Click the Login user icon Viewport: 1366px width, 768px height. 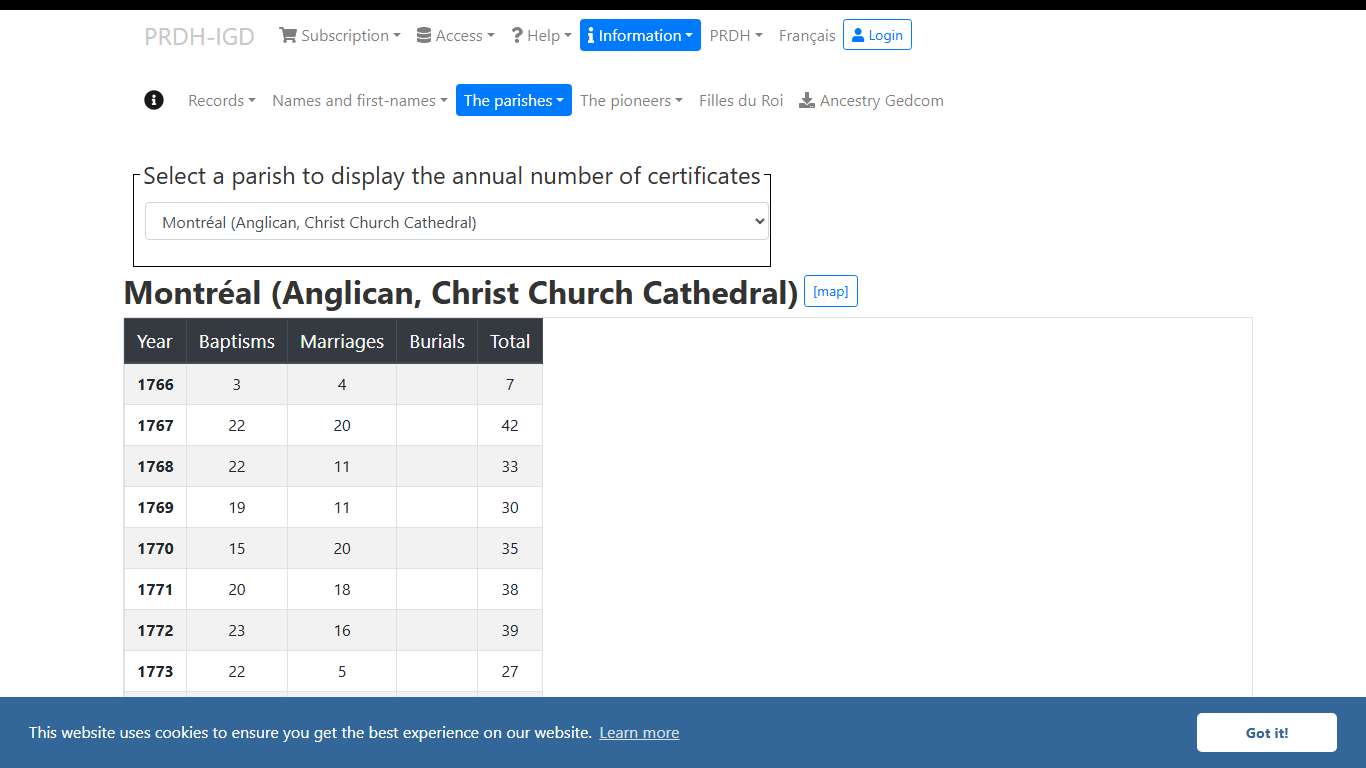pos(860,34)
